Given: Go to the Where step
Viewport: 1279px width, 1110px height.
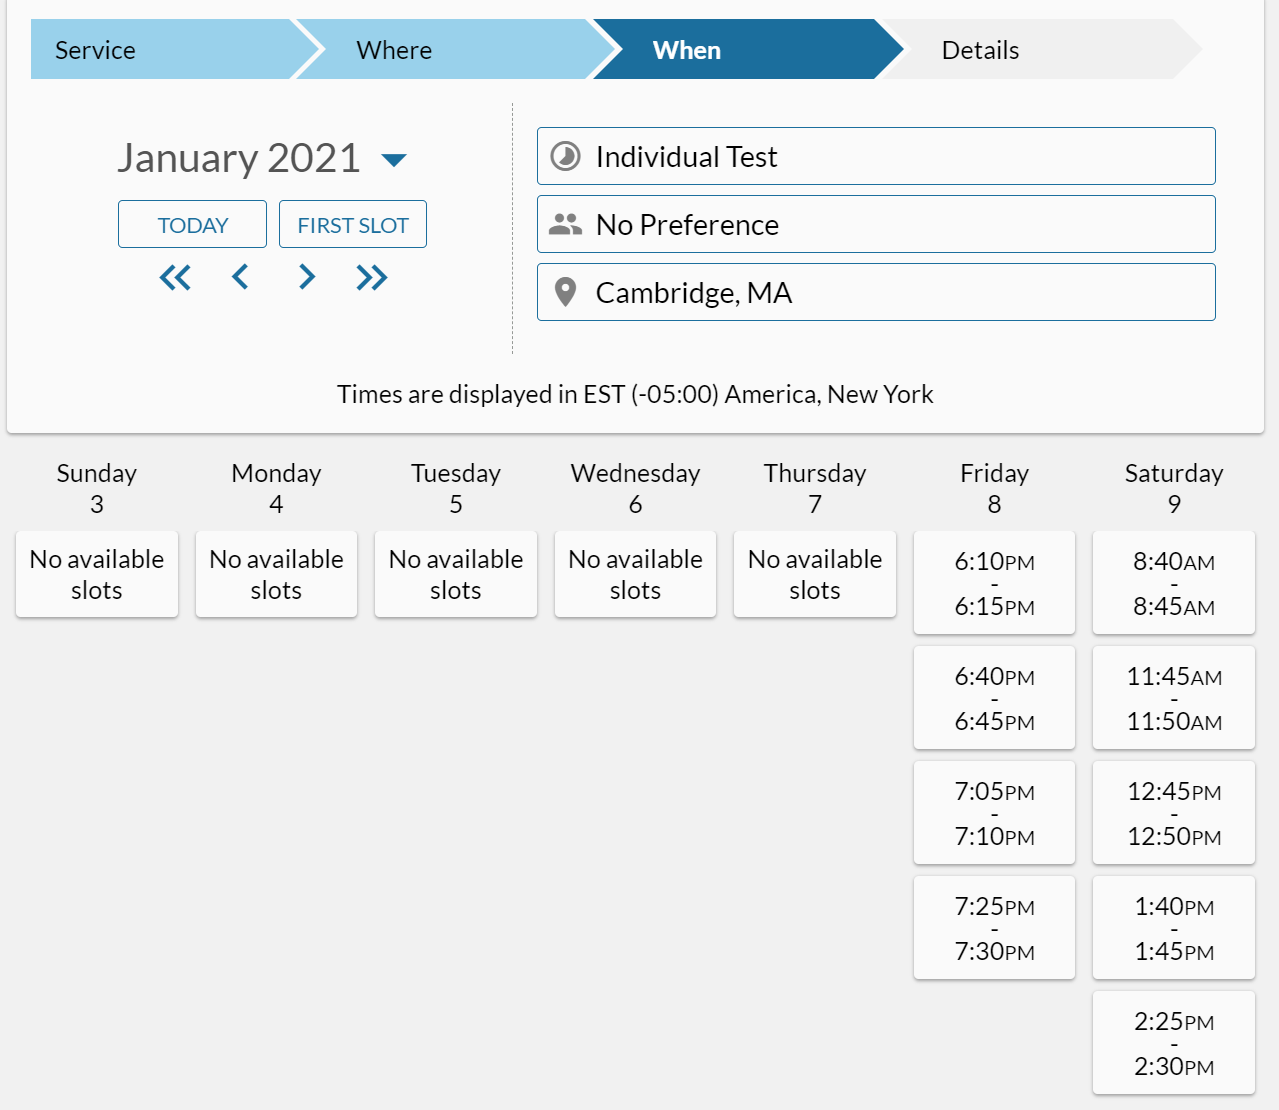Looking at the screenshot, I should [455, 49].
